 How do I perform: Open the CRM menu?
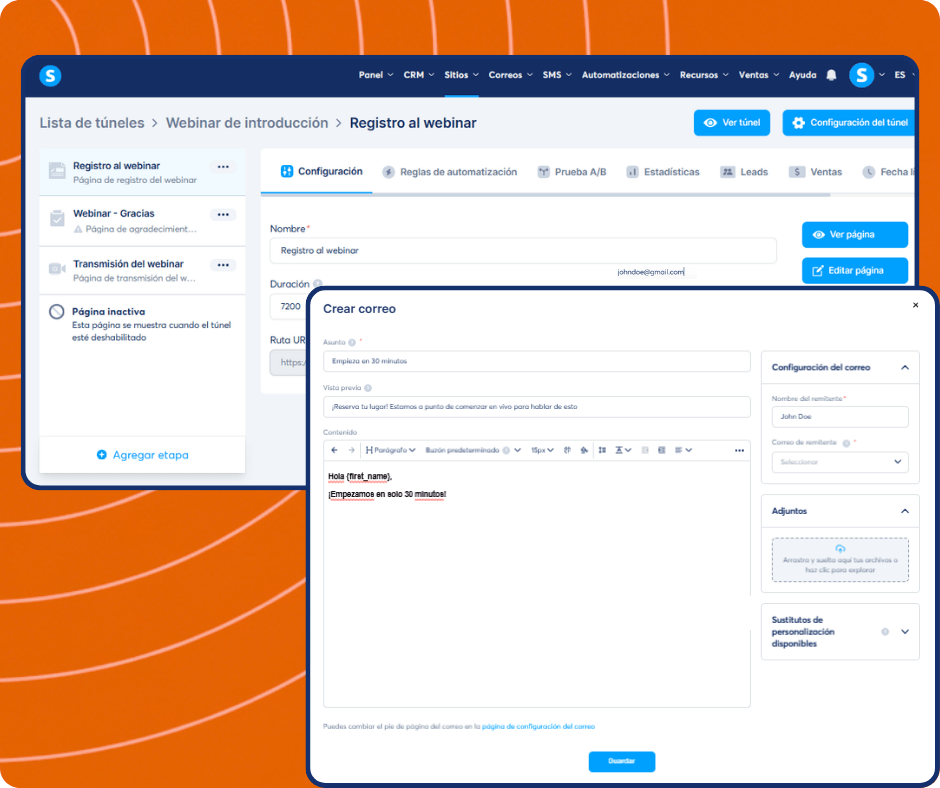[x=418, y=75]
